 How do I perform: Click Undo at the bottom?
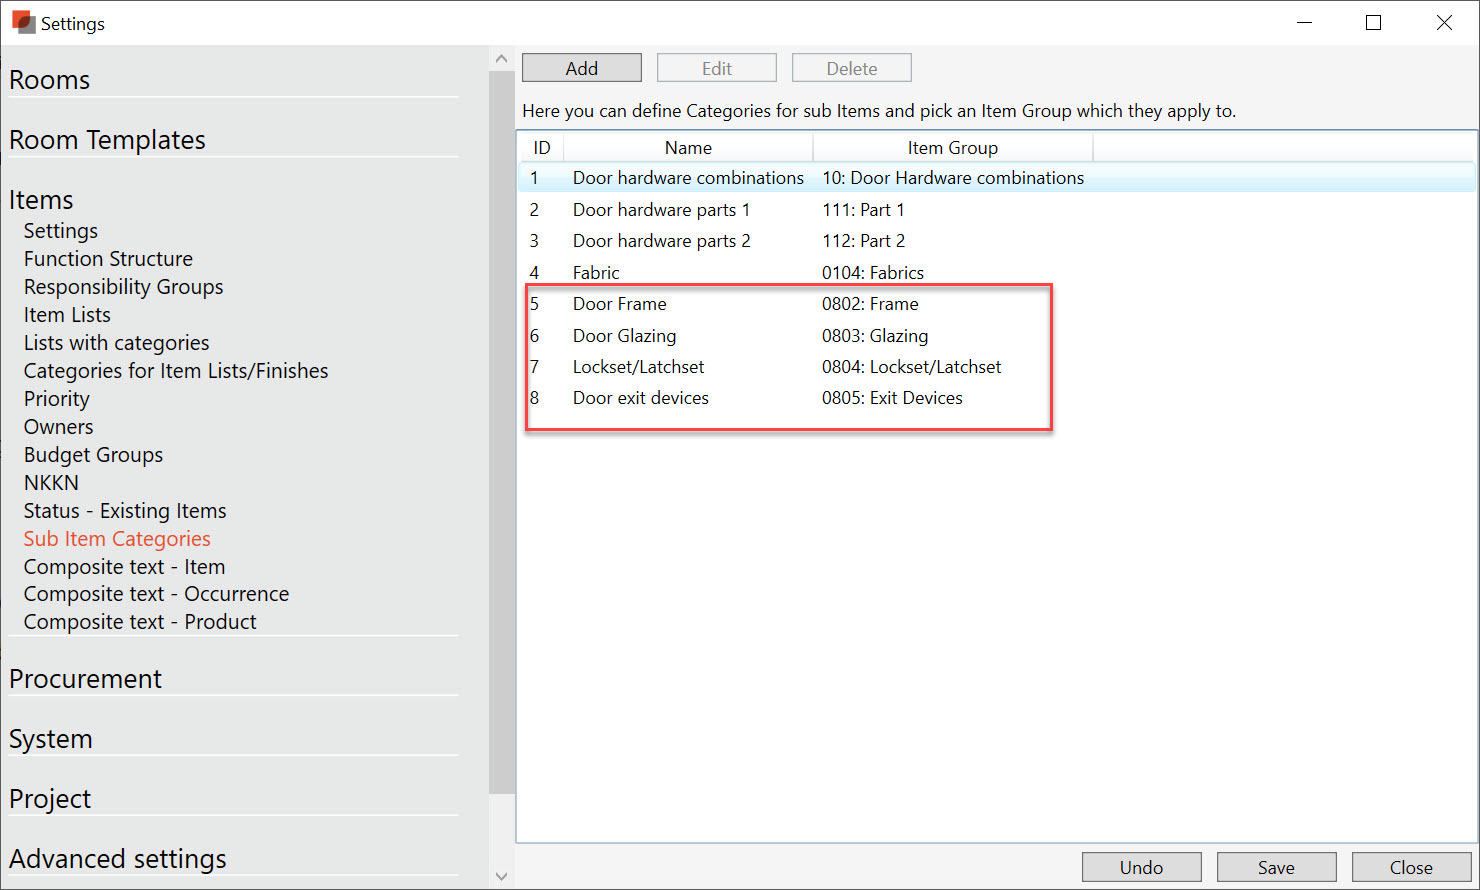coord(1141,867)
